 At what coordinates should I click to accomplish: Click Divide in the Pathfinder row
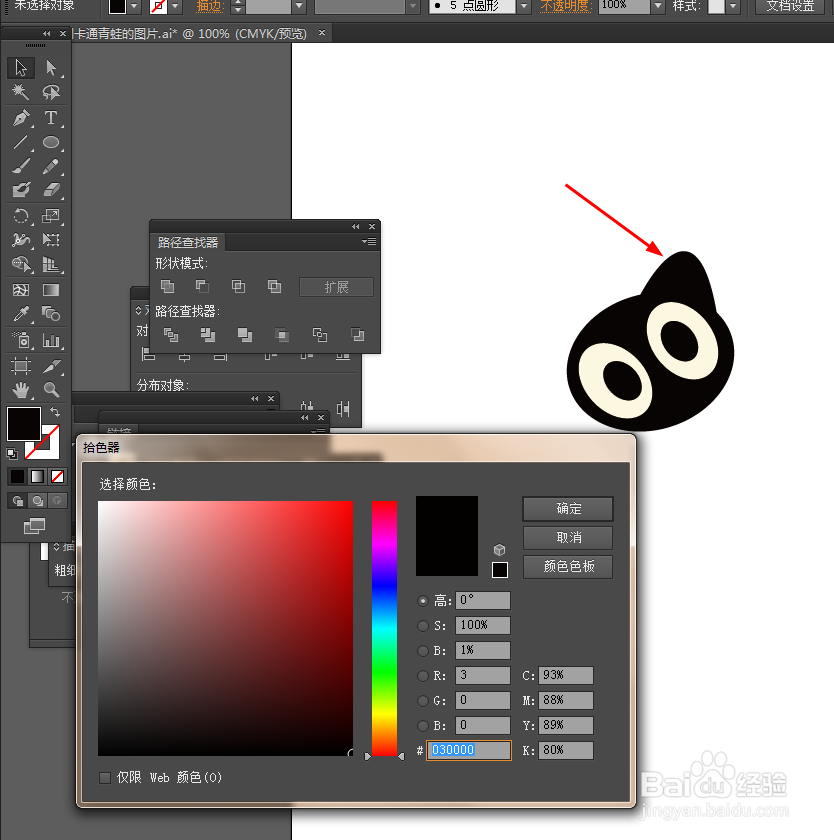click(x=171, y=335)
